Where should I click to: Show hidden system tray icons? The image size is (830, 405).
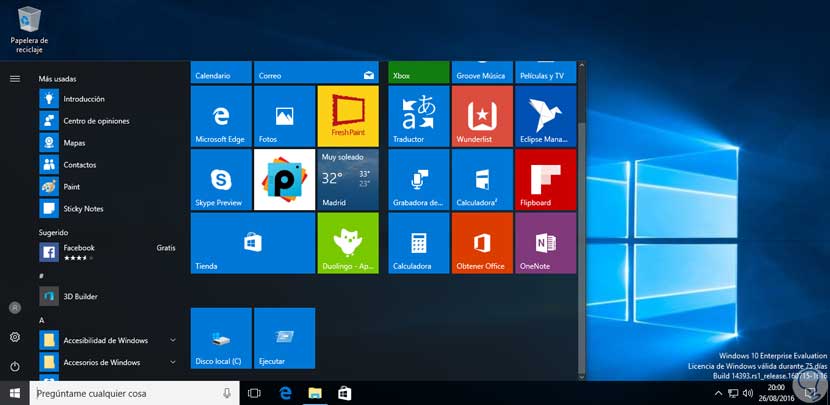(718, 393)
